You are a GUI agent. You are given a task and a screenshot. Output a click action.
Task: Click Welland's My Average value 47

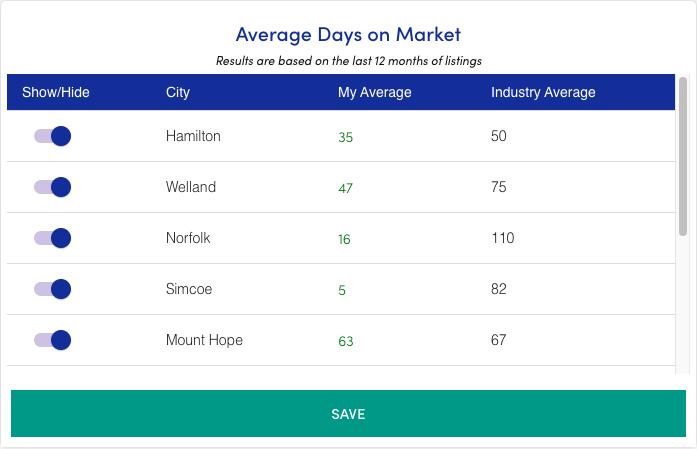click(x=345, y=188)
